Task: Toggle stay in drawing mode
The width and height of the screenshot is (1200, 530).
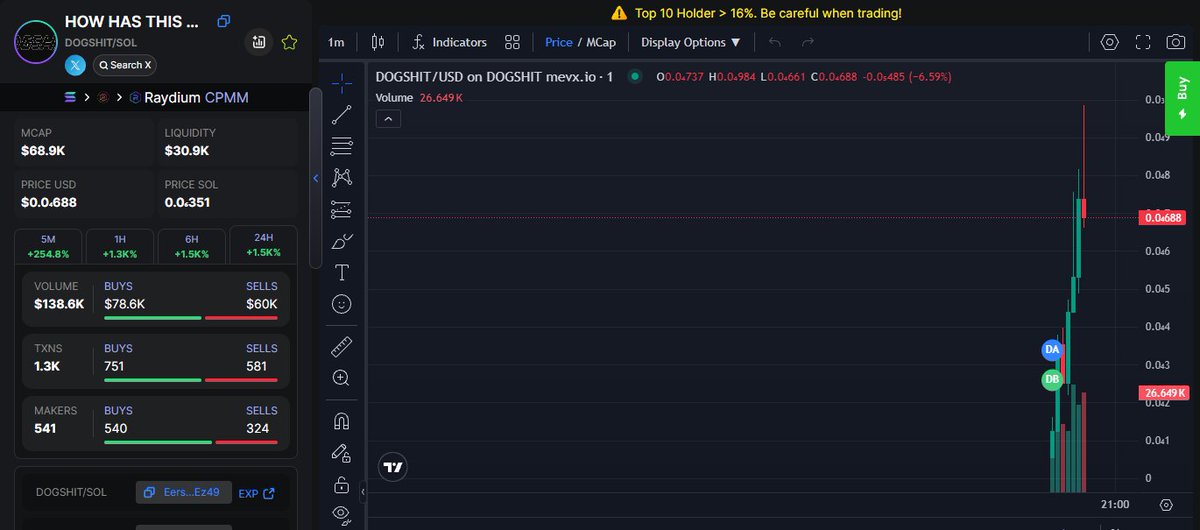Action: pos(341,453)
